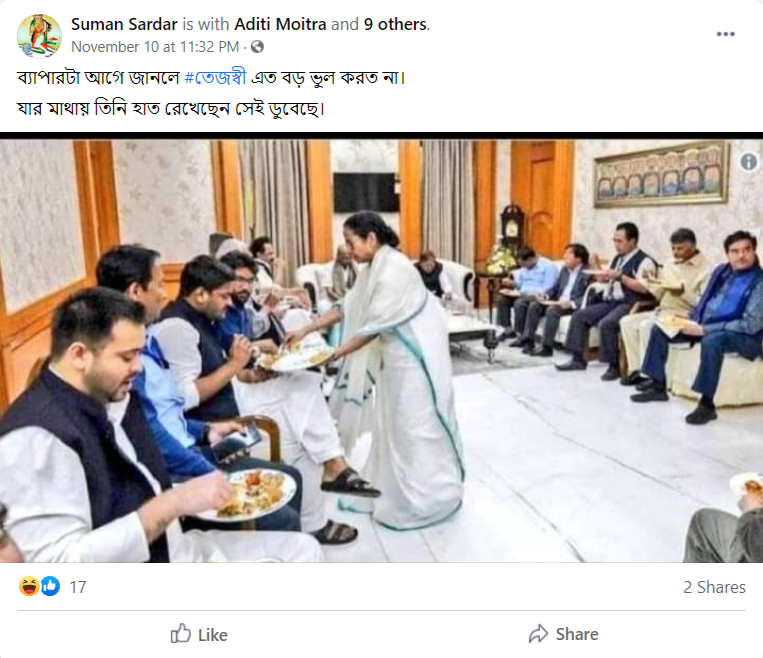The height and width of the screenshot is (658, 763).
Task: Click the arrow icon beside Share
Action: pyautogui.click(x=539, y=634)
